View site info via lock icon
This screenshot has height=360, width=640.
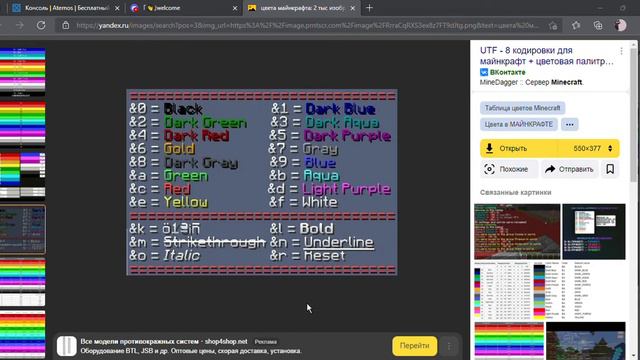(x=66, y=25)
